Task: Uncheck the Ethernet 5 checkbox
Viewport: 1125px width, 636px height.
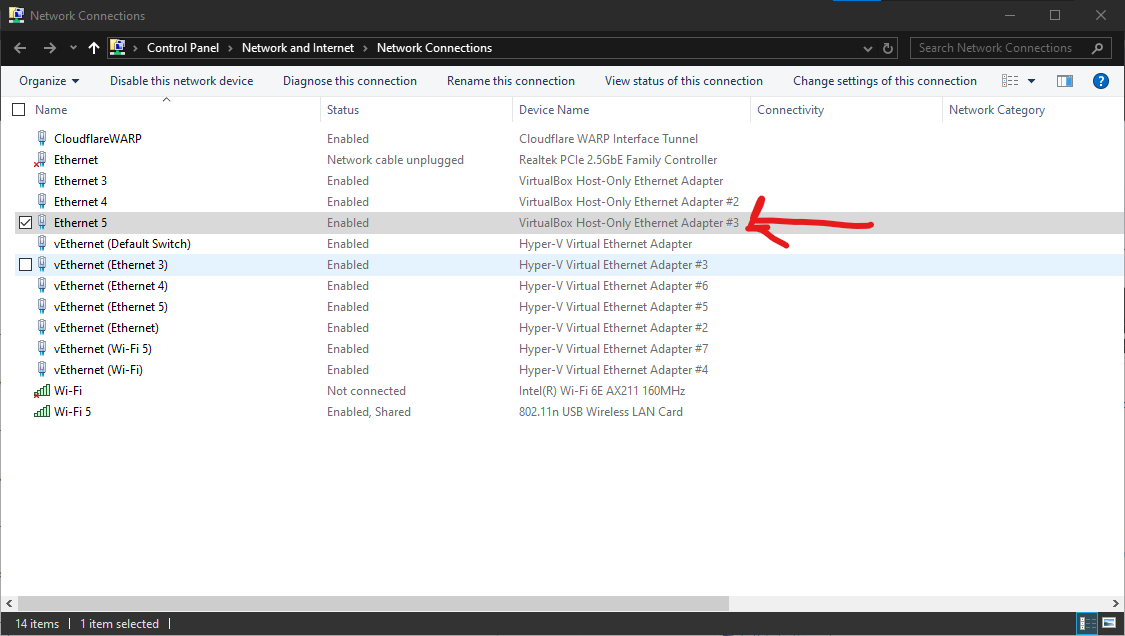Action: click(26, 223)
